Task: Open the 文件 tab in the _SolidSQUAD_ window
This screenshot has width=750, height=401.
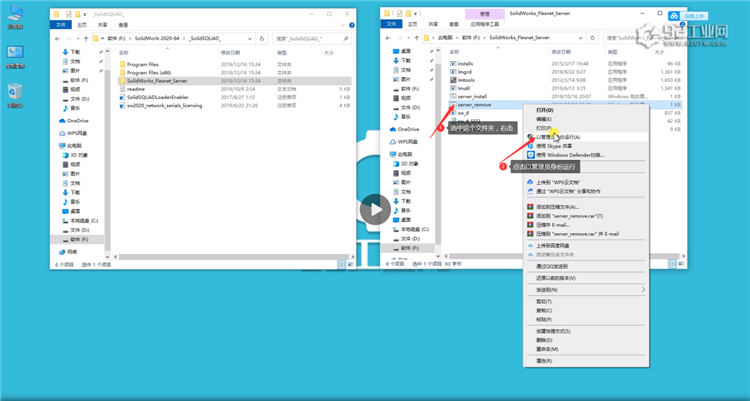Action: (x=61, y=25)
